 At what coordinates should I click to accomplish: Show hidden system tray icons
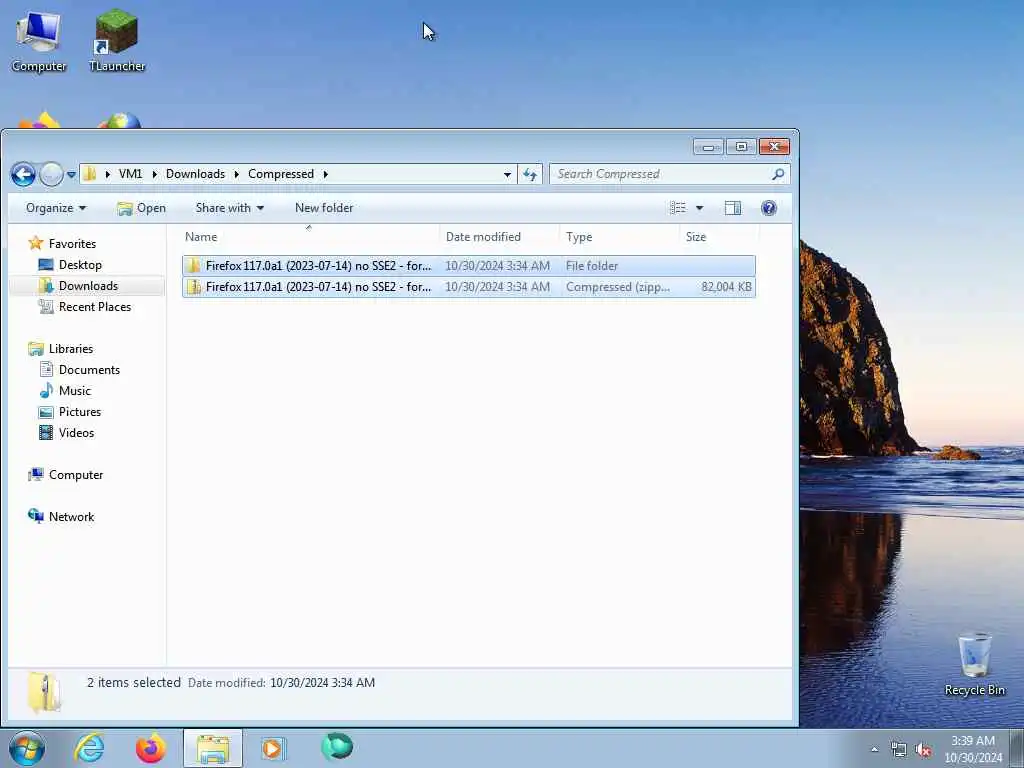click(874, 749)
